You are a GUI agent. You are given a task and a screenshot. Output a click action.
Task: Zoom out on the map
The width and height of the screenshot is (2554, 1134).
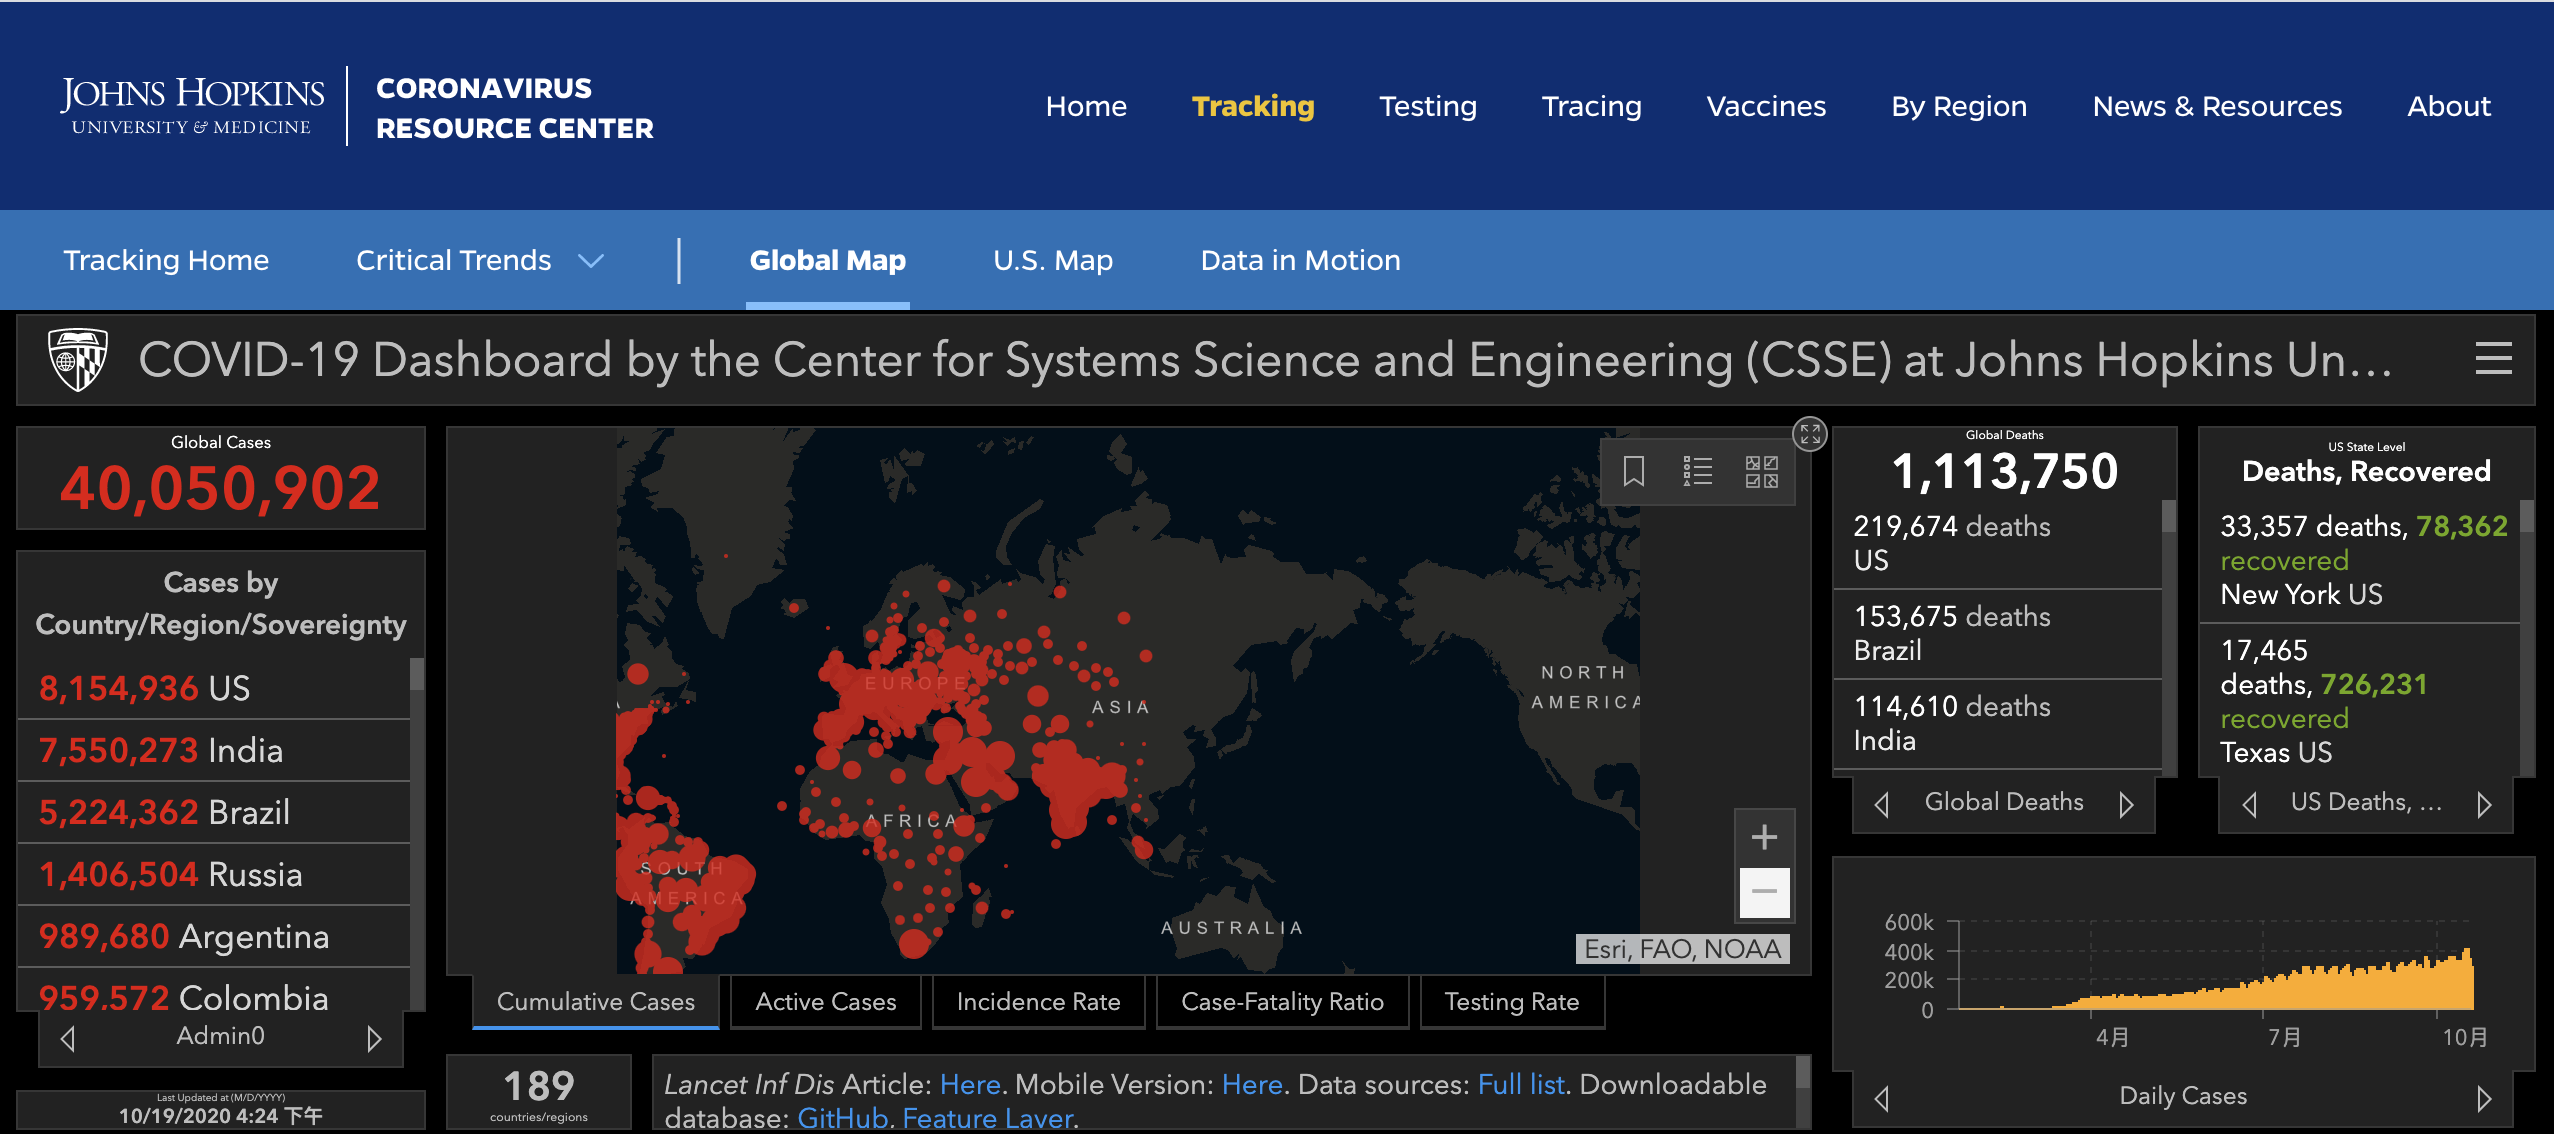[1764, 892]
